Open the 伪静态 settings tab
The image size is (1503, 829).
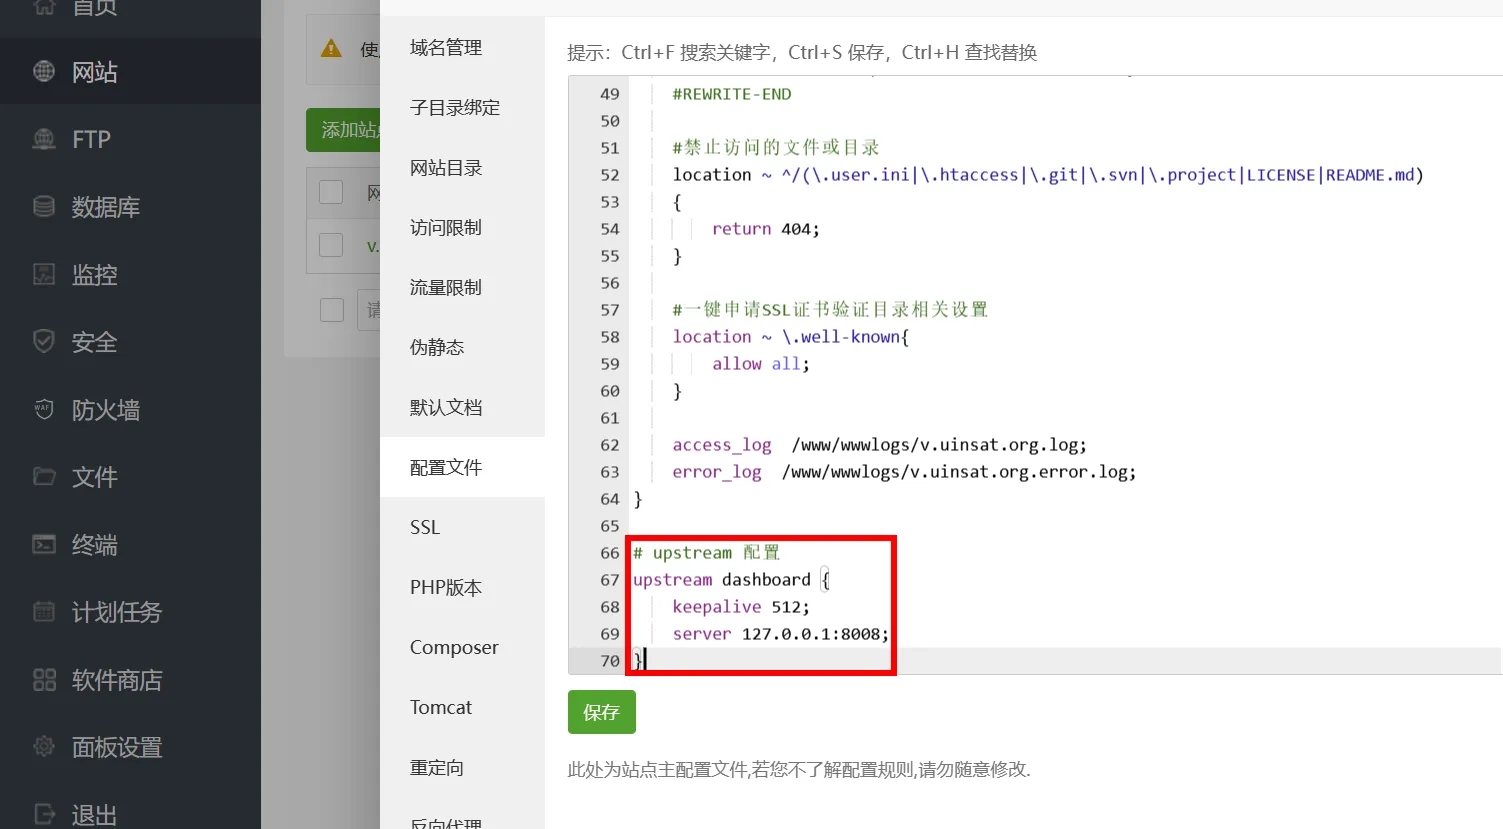tap(437, 347)
